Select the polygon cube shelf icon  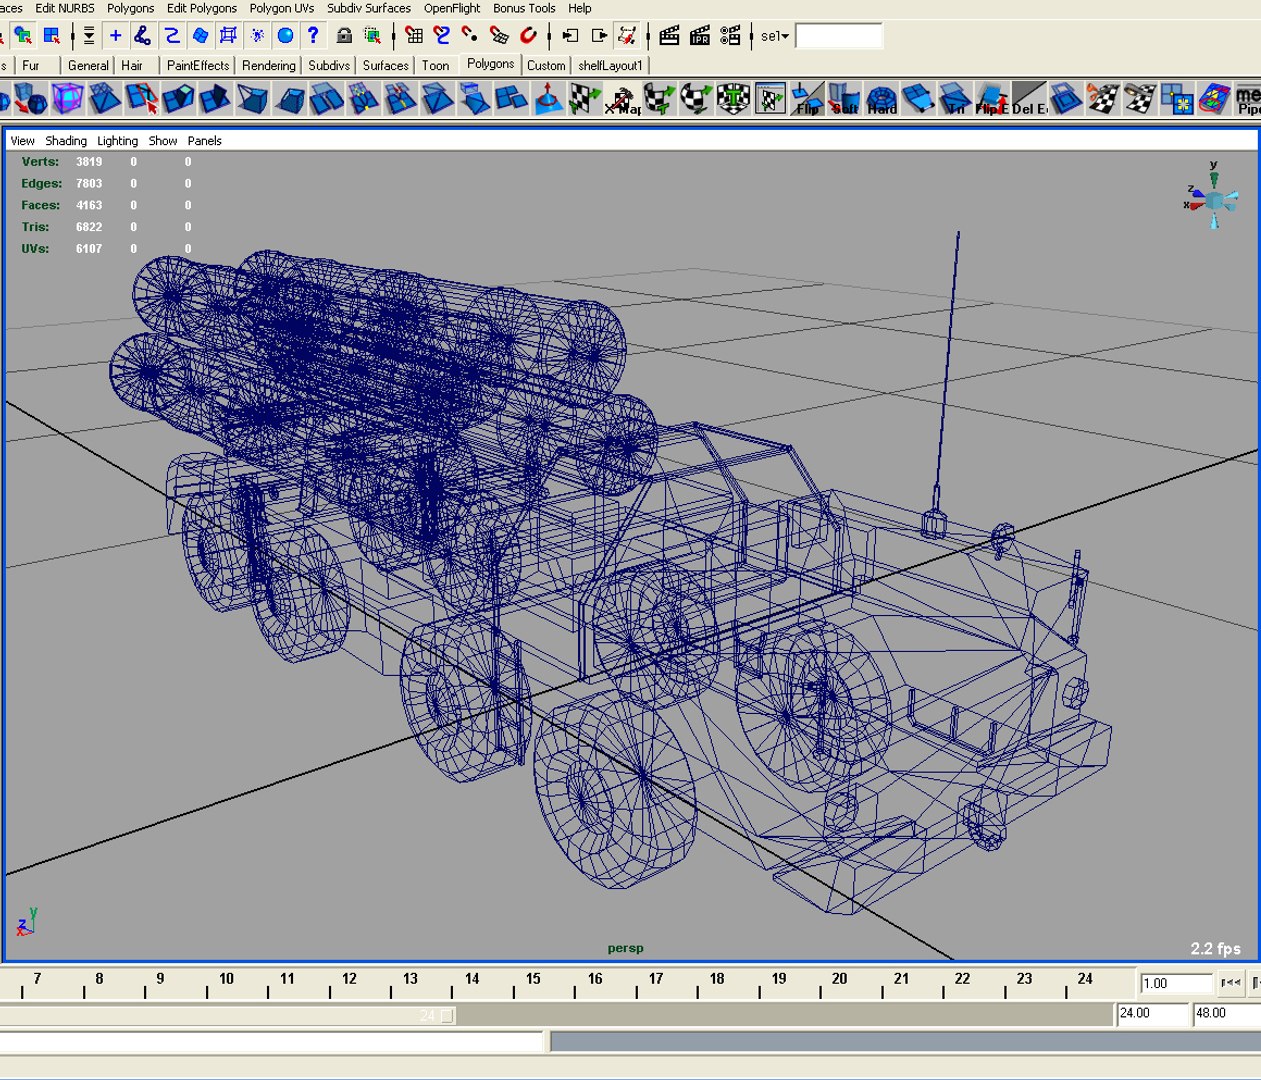68,99
